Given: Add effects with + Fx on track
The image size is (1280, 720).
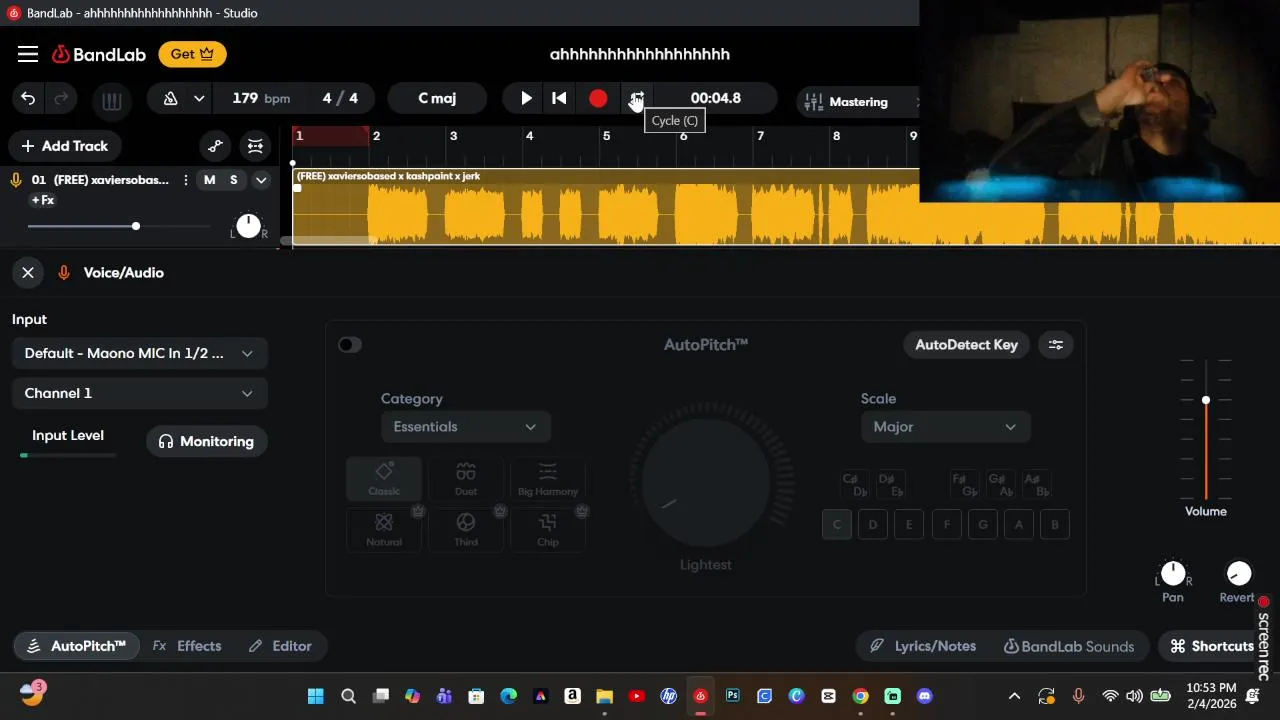Looking at the screenshot, I should click(43, 200).
